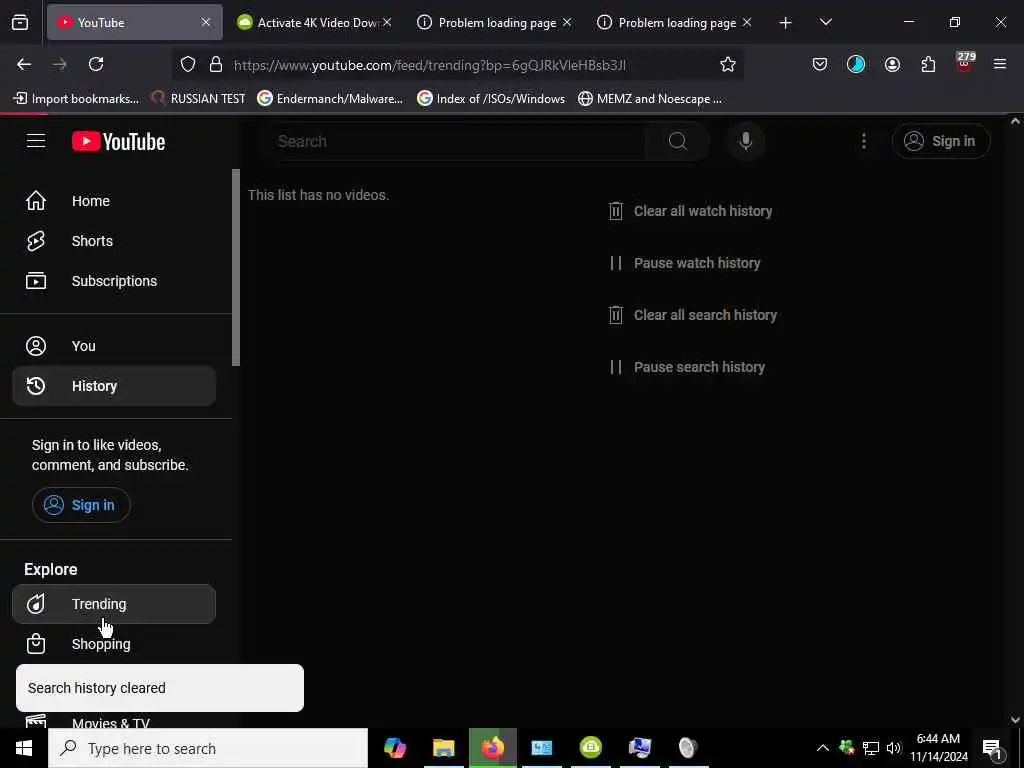Screen dimensions: 1024x768
Task: Expand the list all tabs chevron
Action: click(825, 23)
